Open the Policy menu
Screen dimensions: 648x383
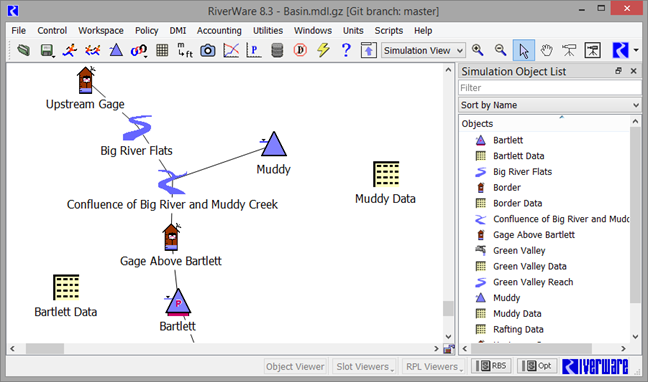pos(147,31)
